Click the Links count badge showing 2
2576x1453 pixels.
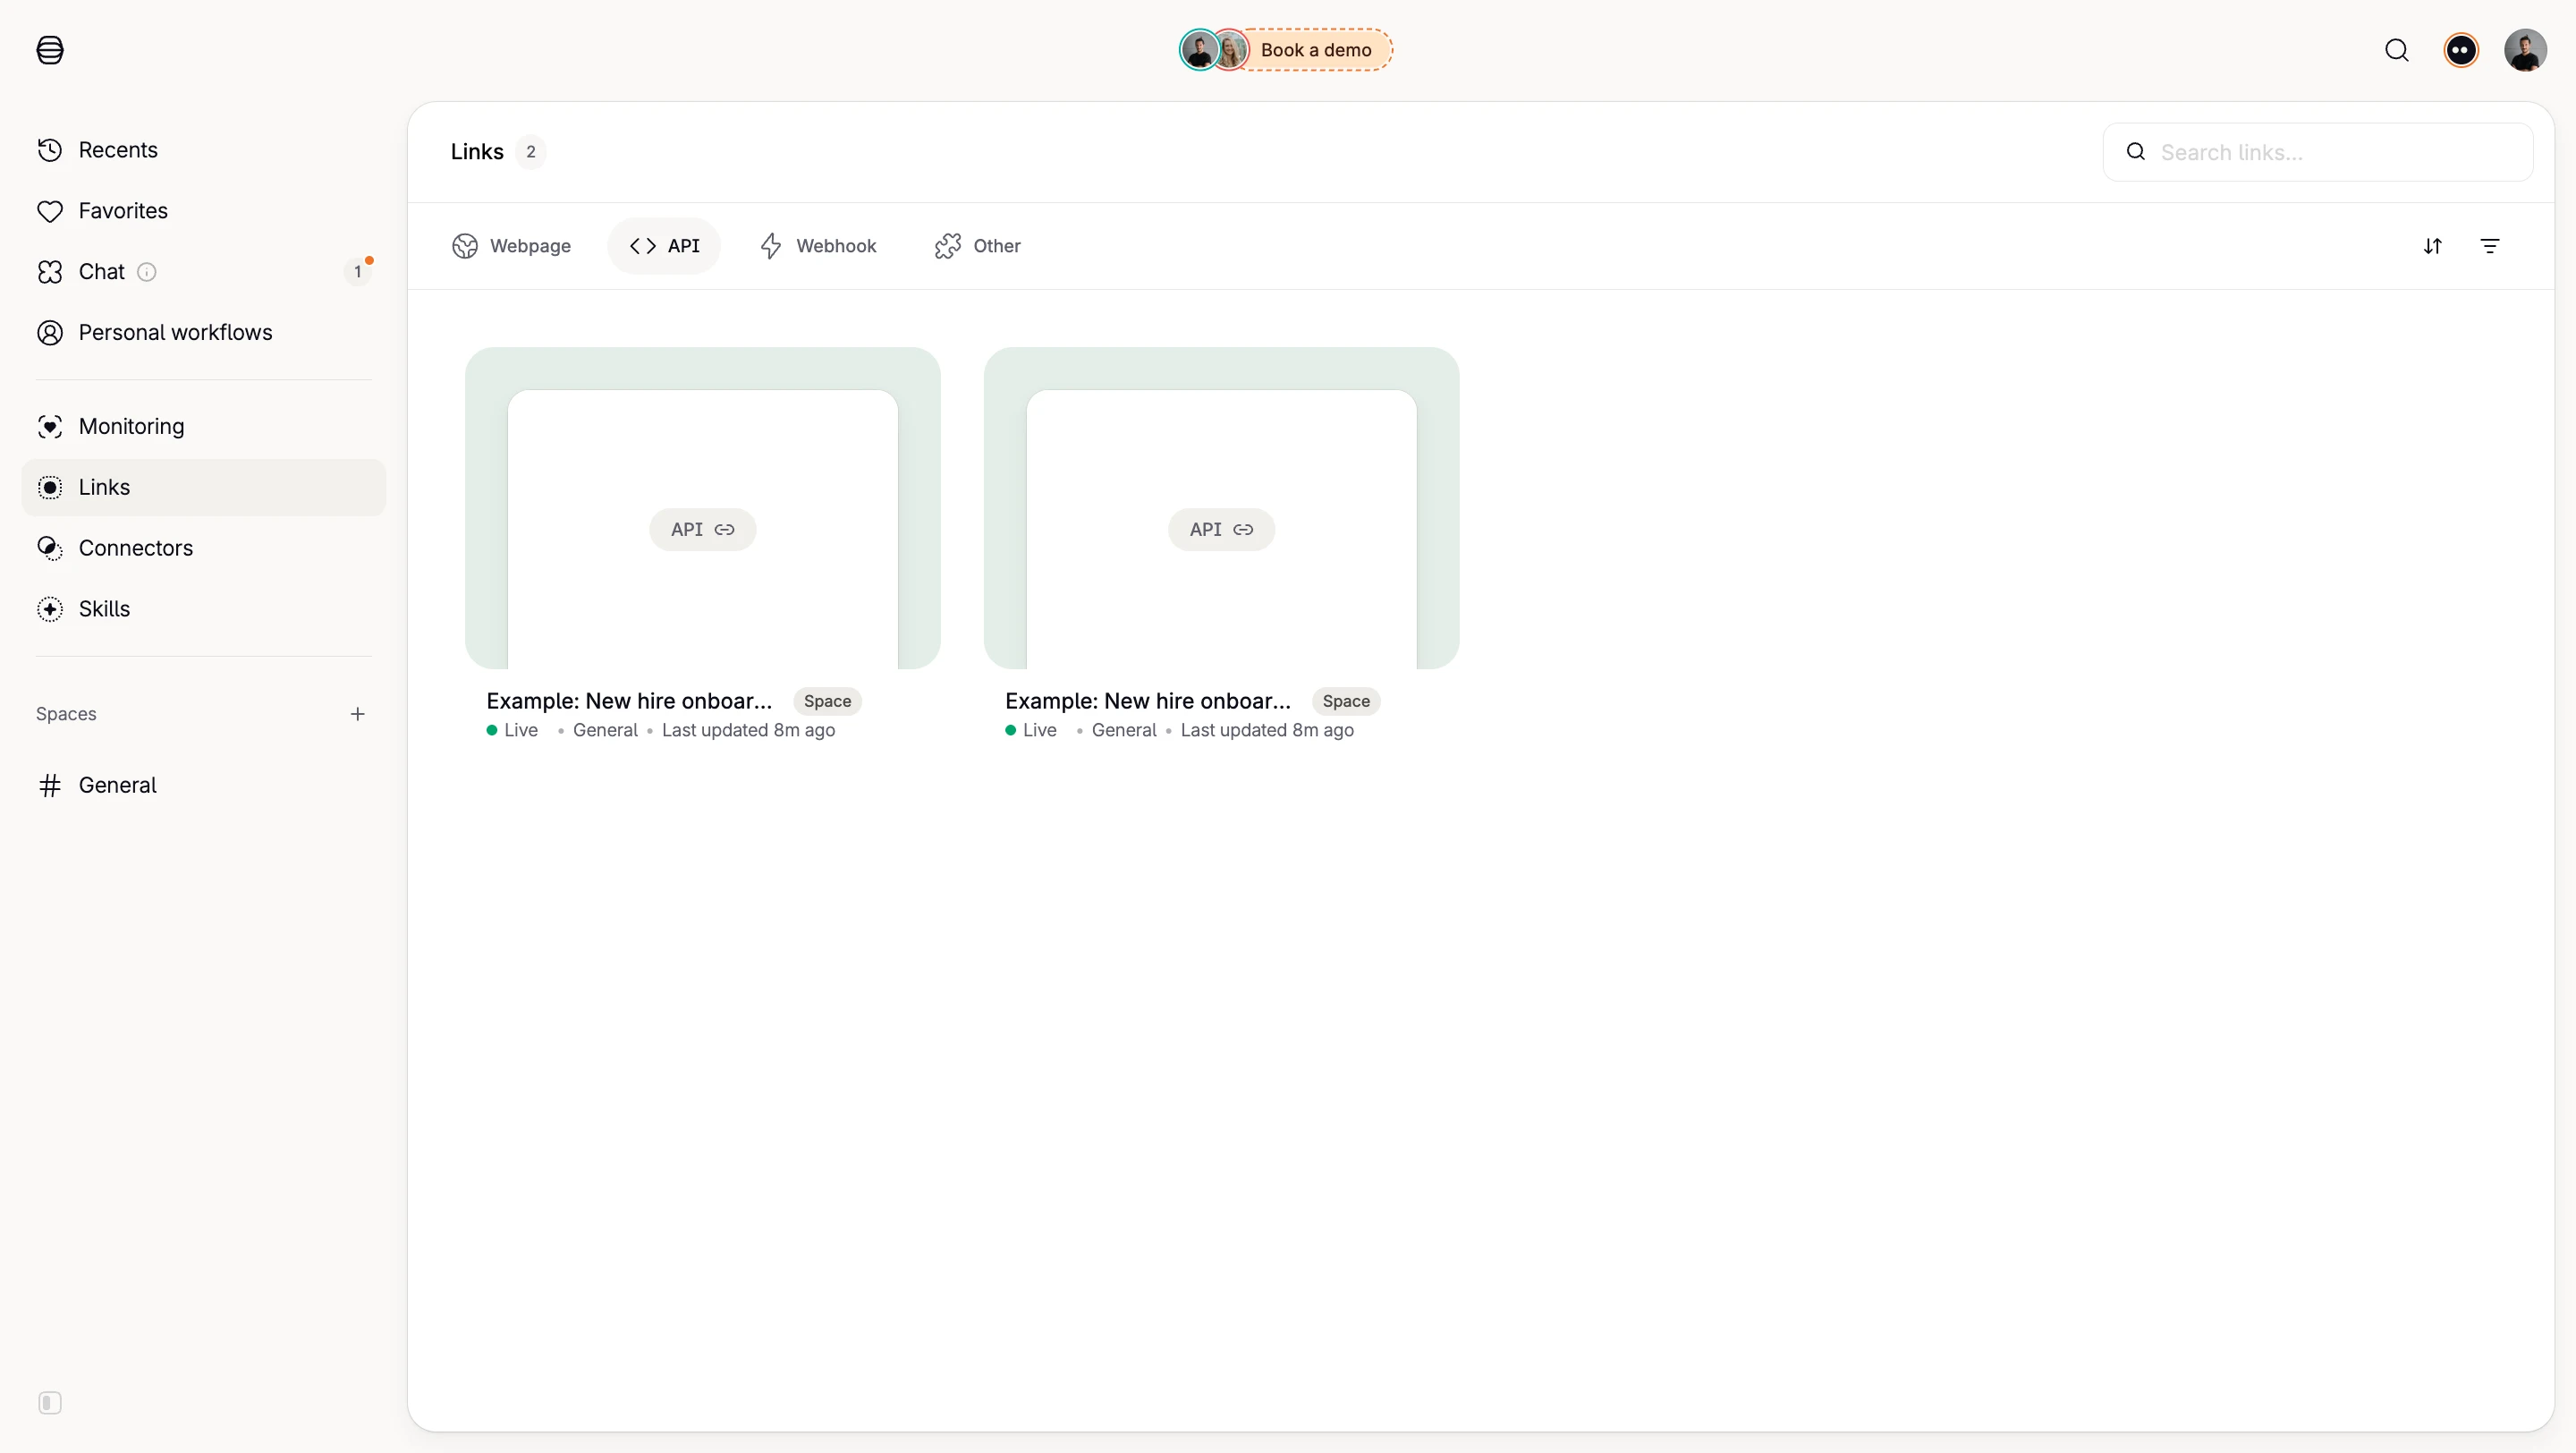pos(531,152)
